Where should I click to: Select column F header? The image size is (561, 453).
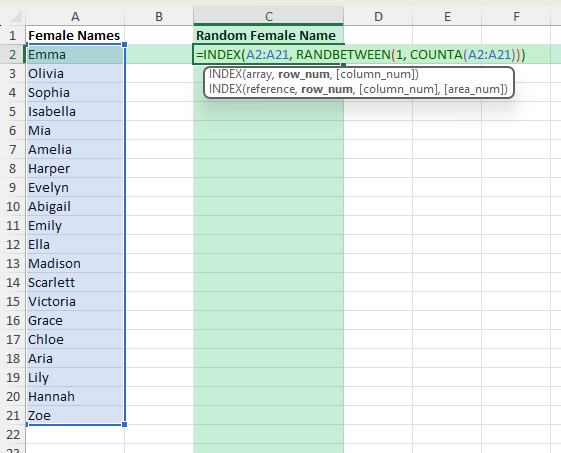(516, 16)
